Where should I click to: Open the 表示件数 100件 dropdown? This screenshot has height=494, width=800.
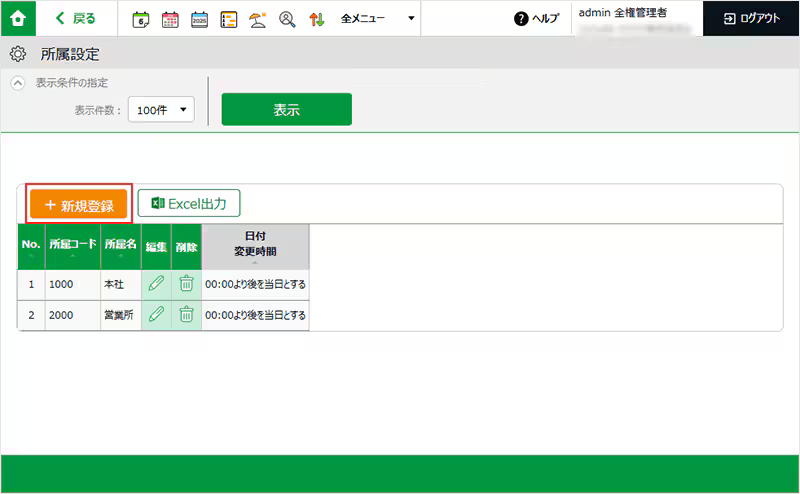[161, 111]
